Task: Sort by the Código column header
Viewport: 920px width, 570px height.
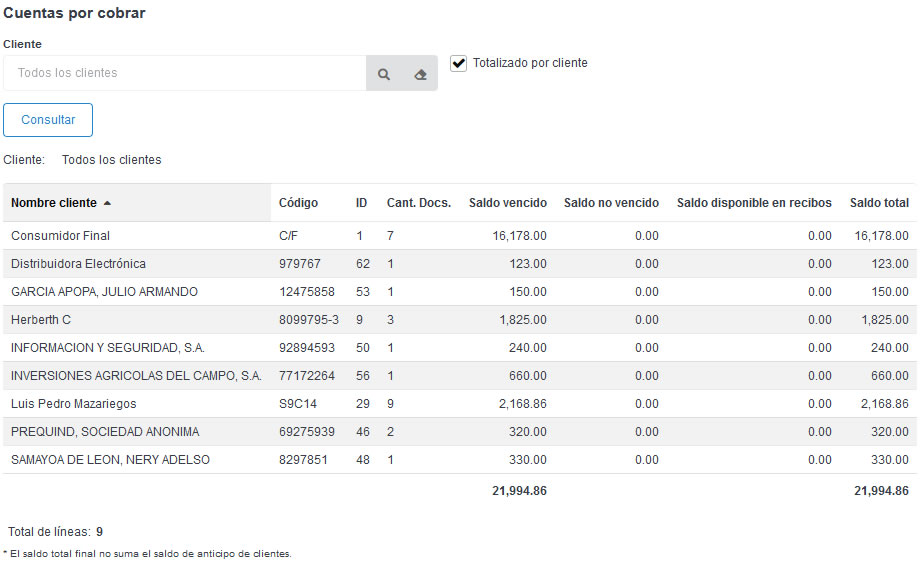Action: coord(298,203)
